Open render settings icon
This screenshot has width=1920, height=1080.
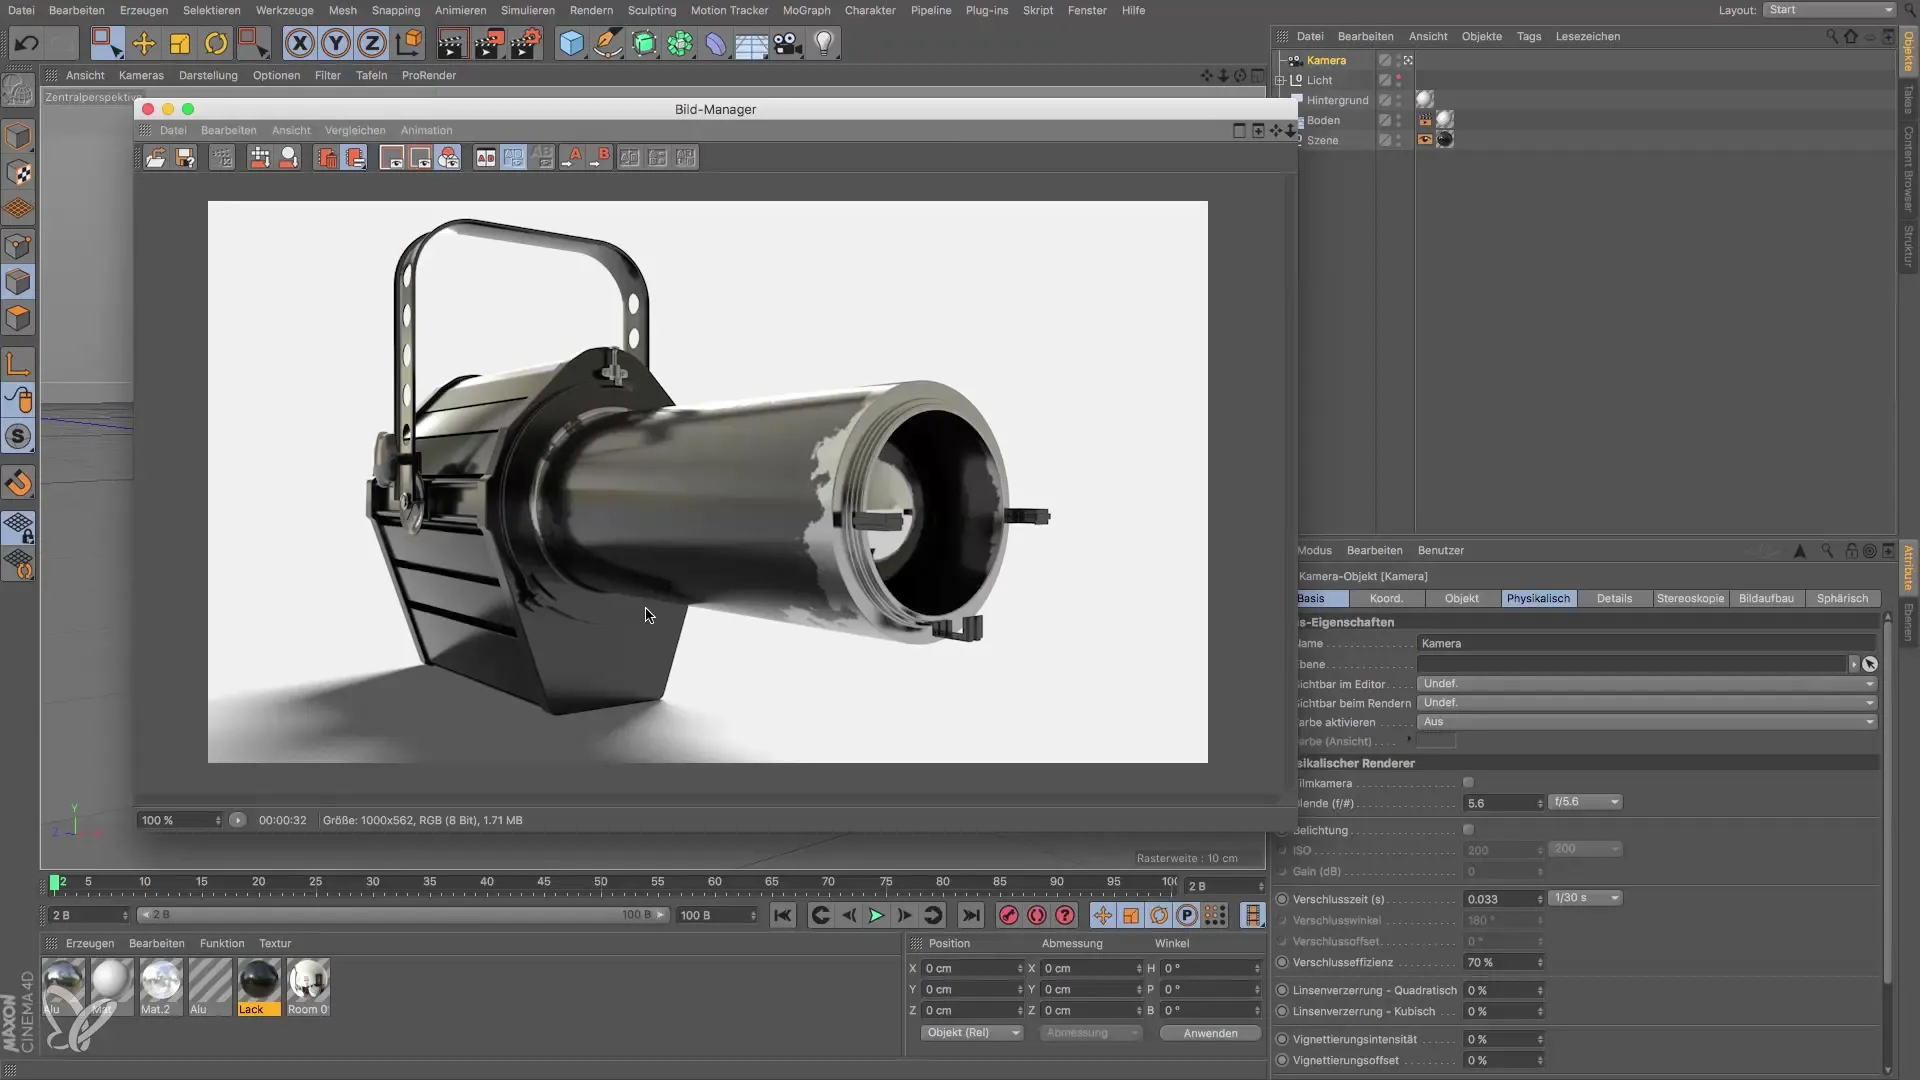[525, 43]
